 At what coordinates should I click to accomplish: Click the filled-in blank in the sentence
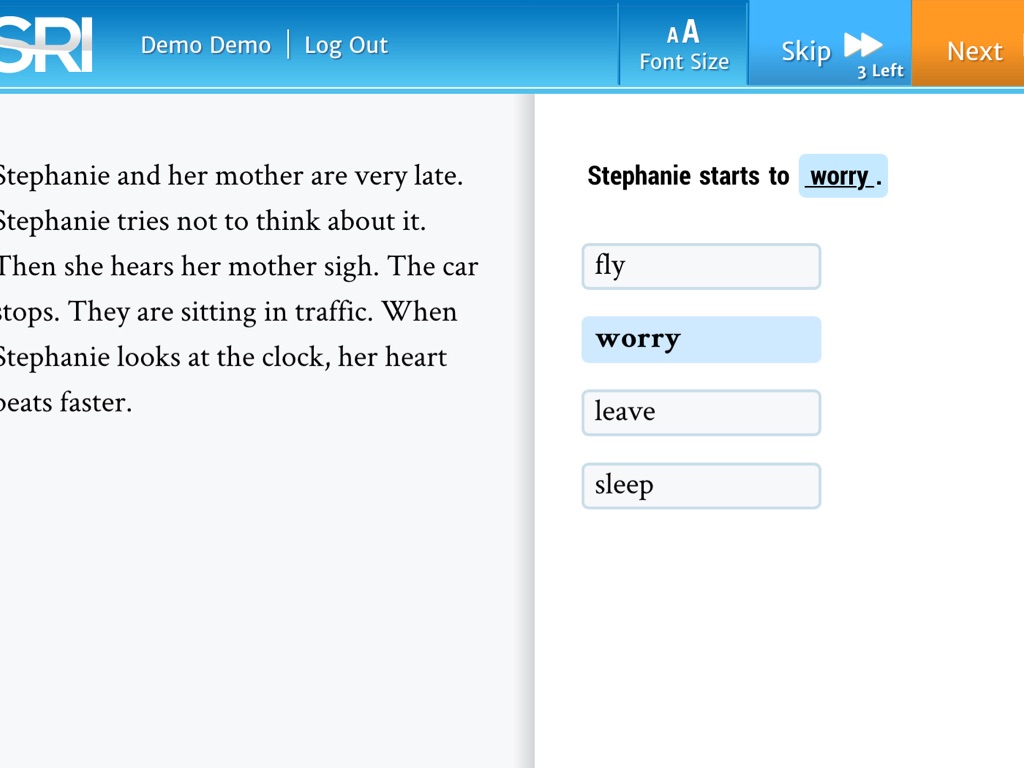842,176
